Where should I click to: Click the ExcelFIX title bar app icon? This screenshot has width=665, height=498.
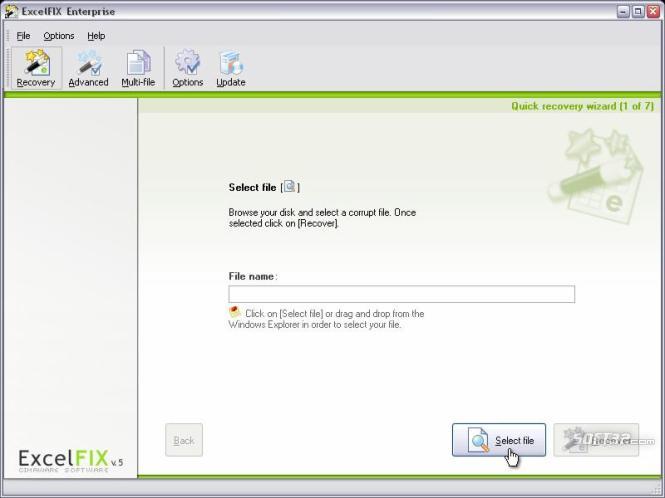11,11
